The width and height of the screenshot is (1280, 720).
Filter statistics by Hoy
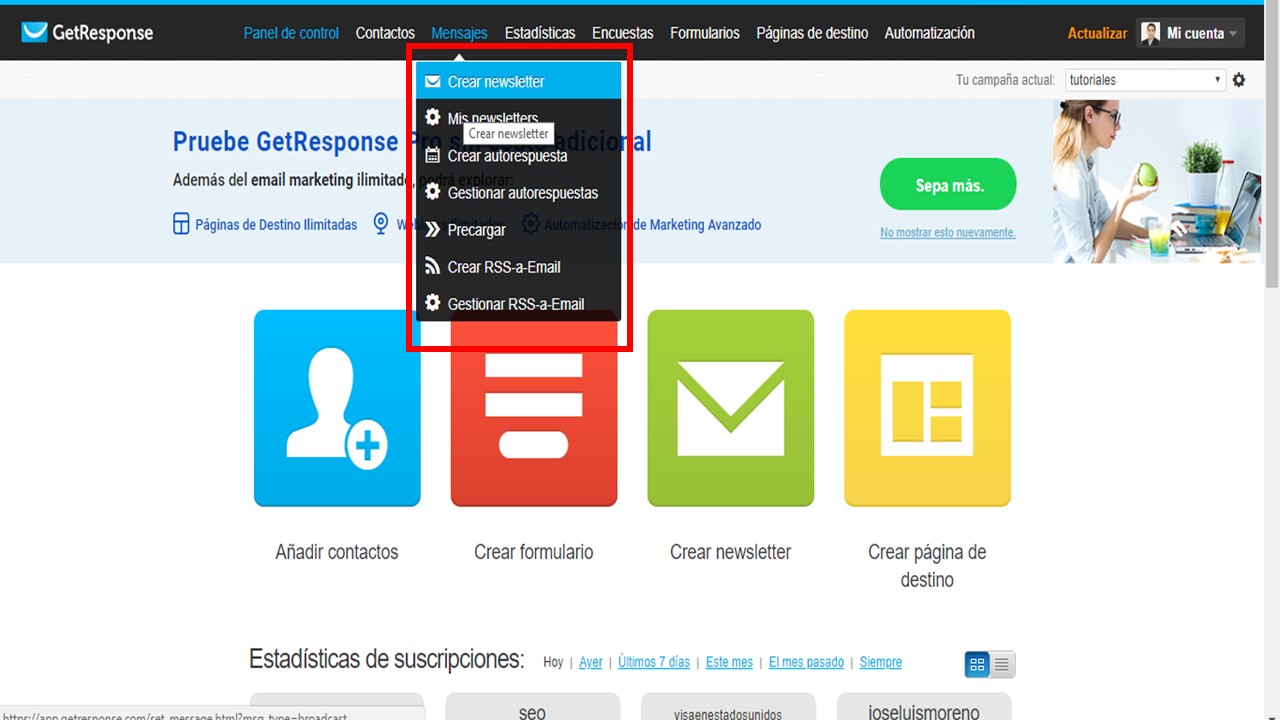(x=553, y=662)
